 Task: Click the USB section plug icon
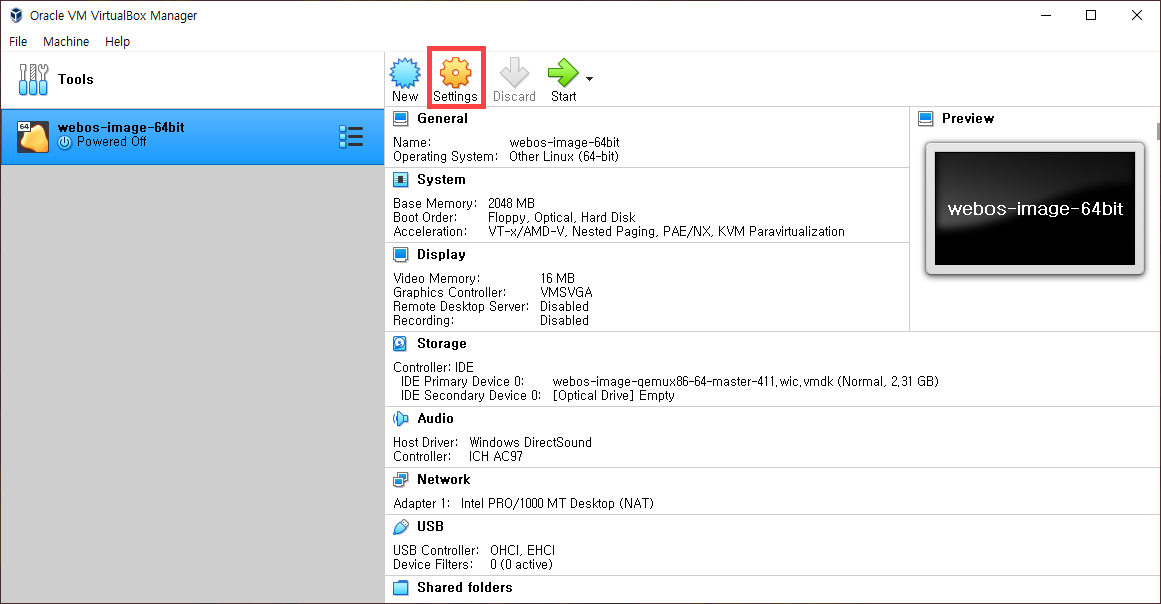401,527
